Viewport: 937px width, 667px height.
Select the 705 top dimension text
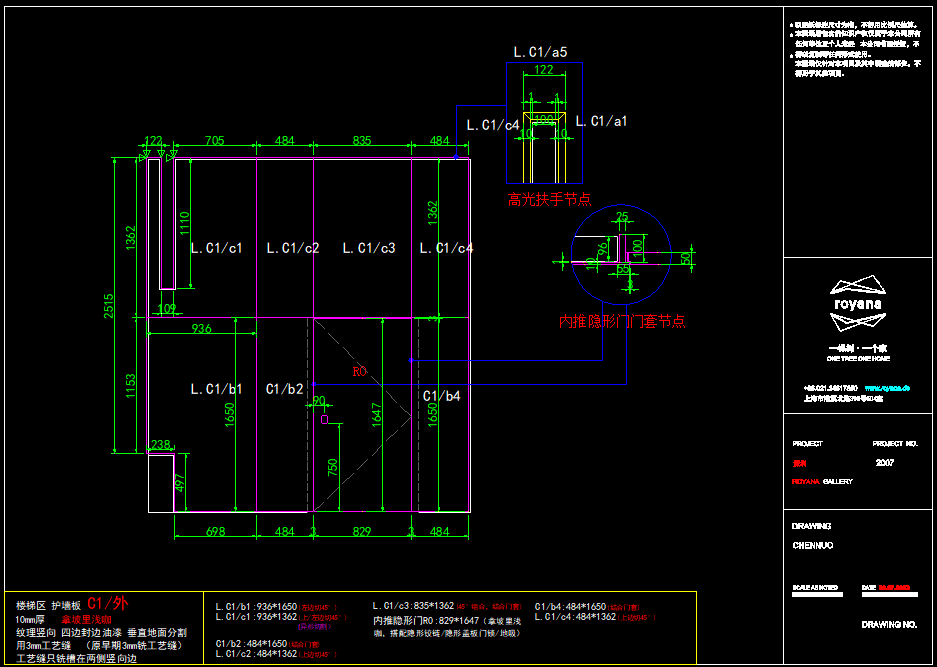pos(214,141)
